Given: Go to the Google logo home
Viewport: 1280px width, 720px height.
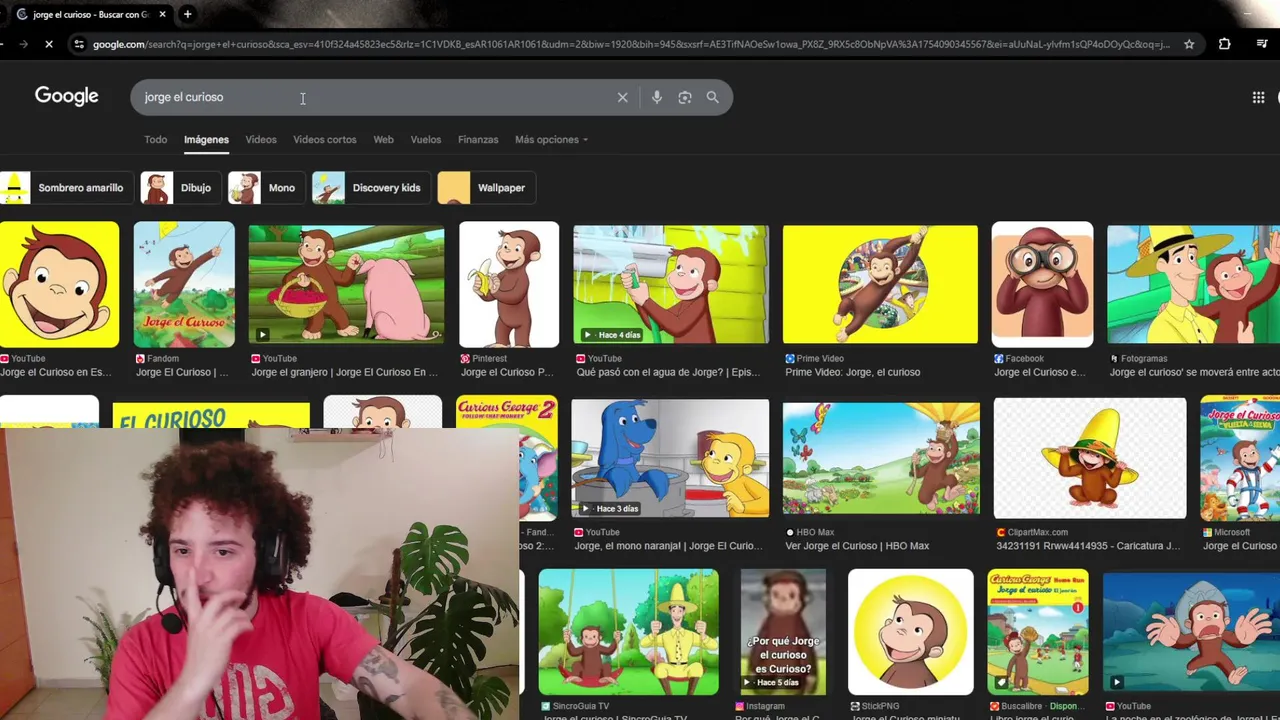Looking at the screenshot, I should 67,96.
